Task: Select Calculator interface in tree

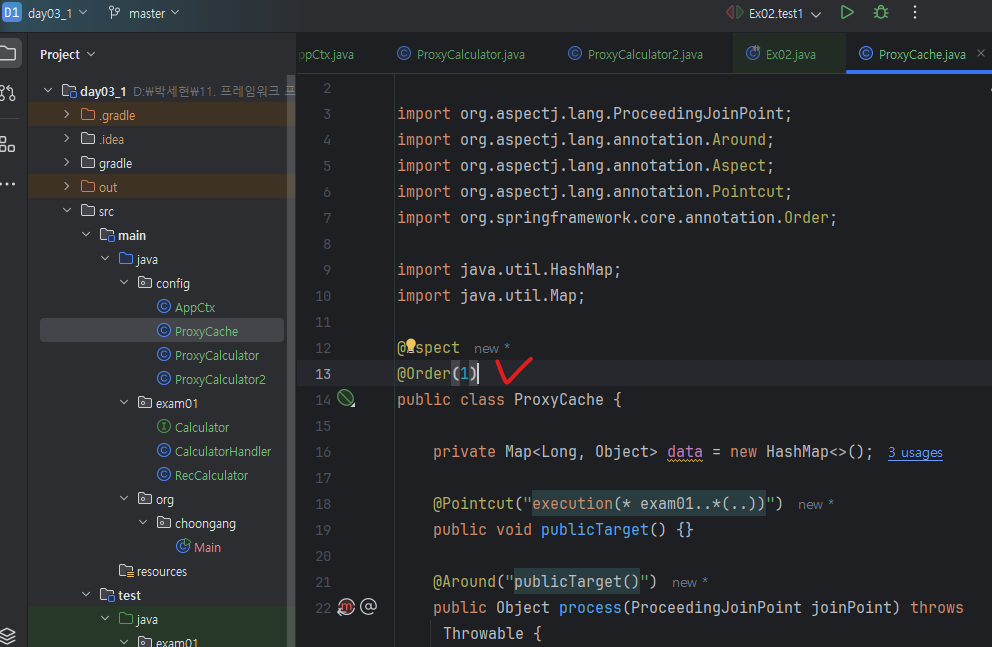Action: pyautogui.click(x=192, y=428)
